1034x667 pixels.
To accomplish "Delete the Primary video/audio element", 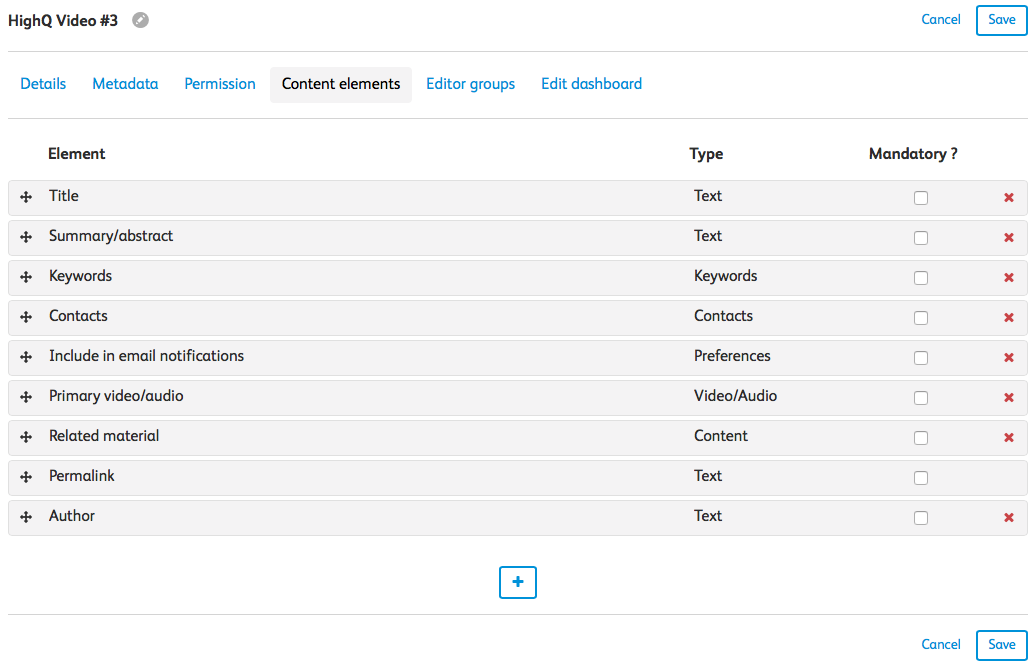I will 1009,398.
